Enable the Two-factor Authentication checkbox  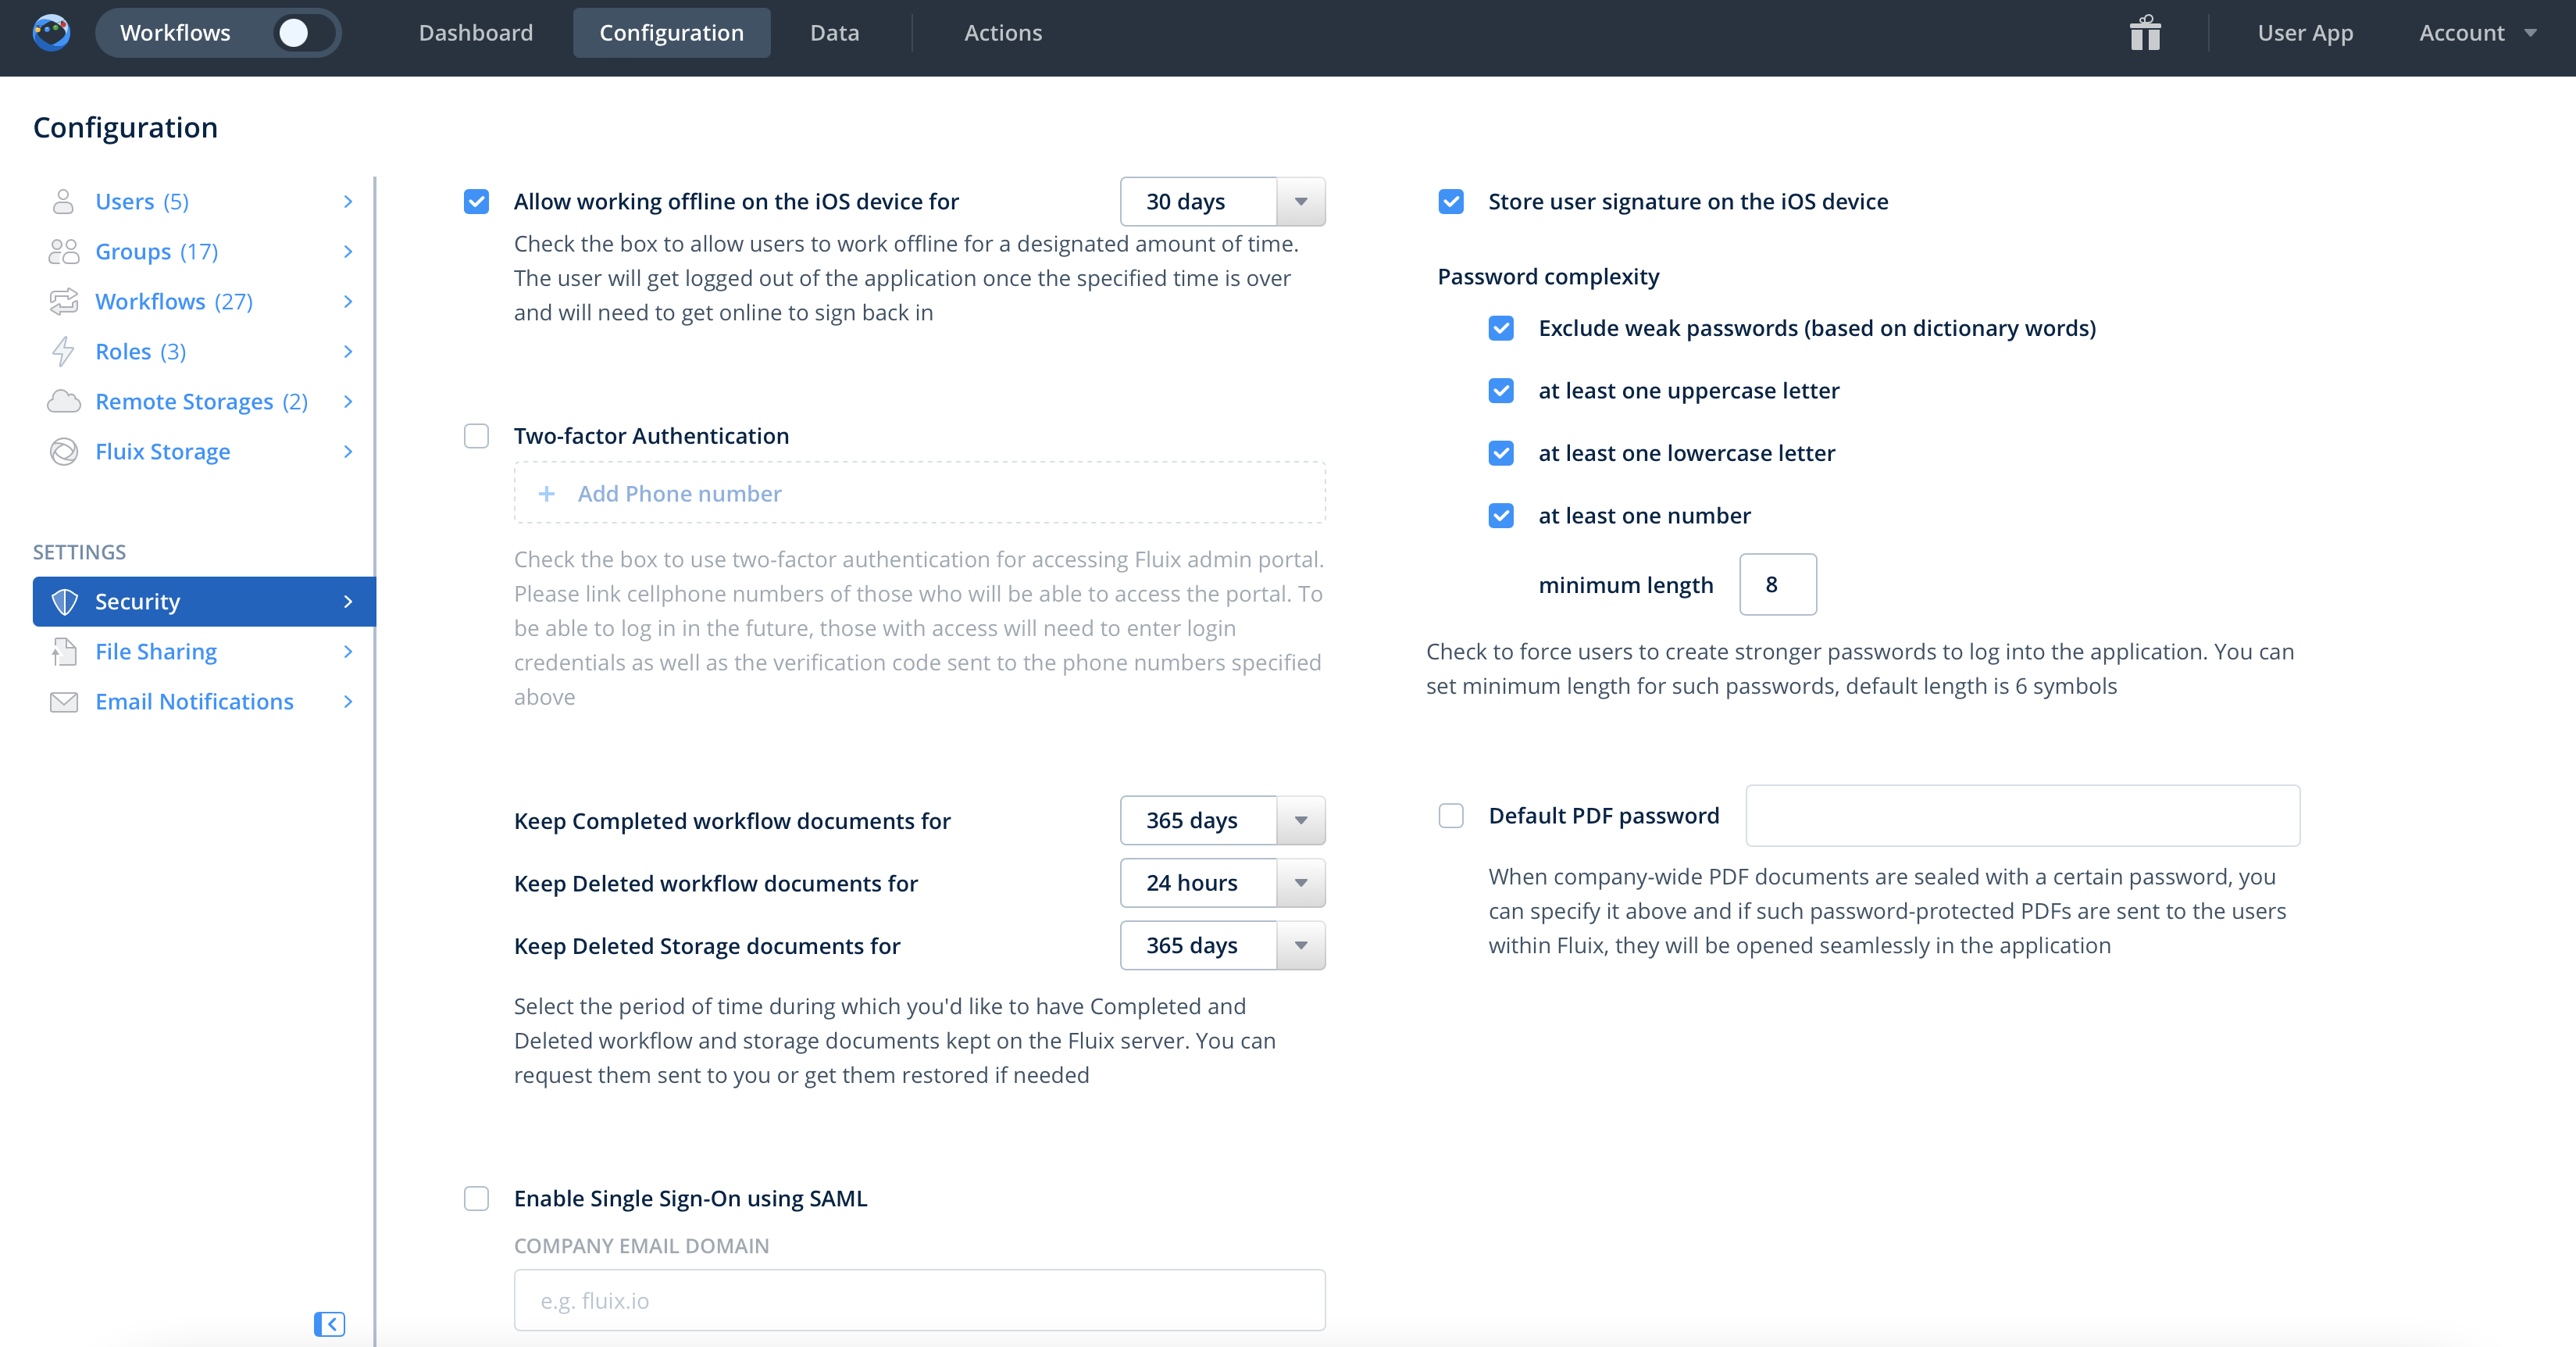click(x=476, y=436)
